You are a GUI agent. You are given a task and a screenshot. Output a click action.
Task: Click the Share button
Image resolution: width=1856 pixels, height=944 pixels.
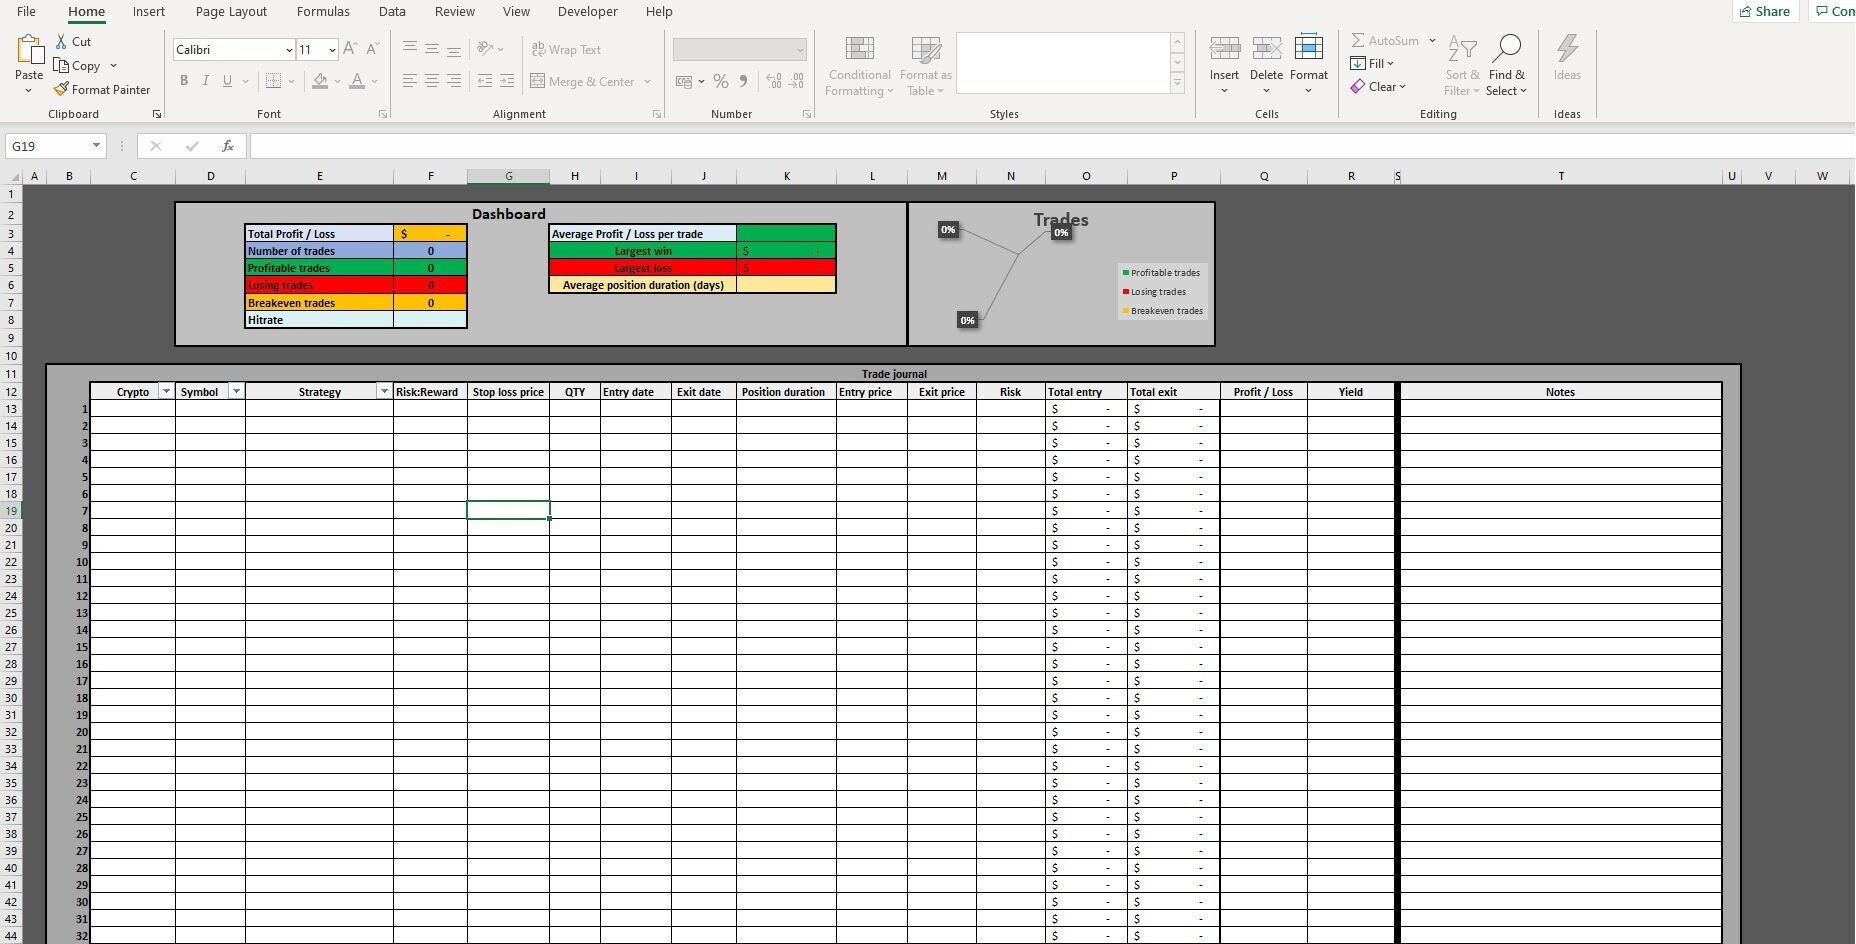click(x=1765, y=11)
